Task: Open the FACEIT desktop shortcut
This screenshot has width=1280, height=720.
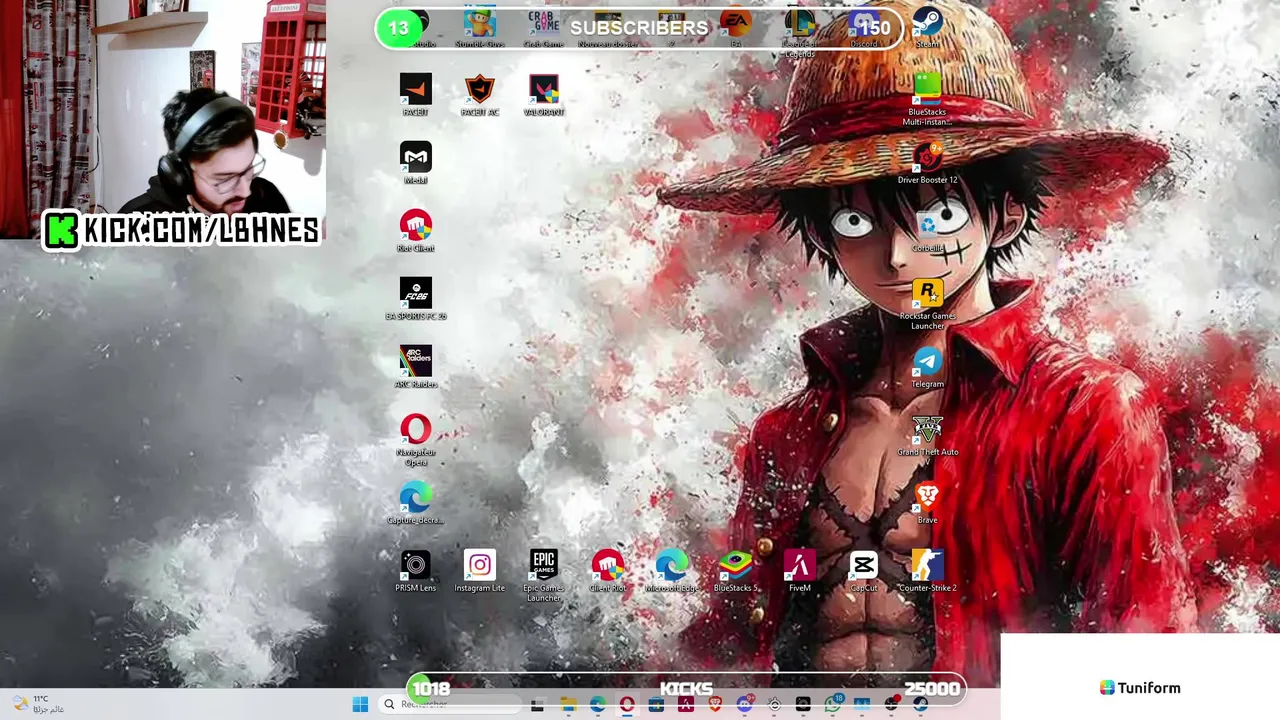Action: pos(415,96)
